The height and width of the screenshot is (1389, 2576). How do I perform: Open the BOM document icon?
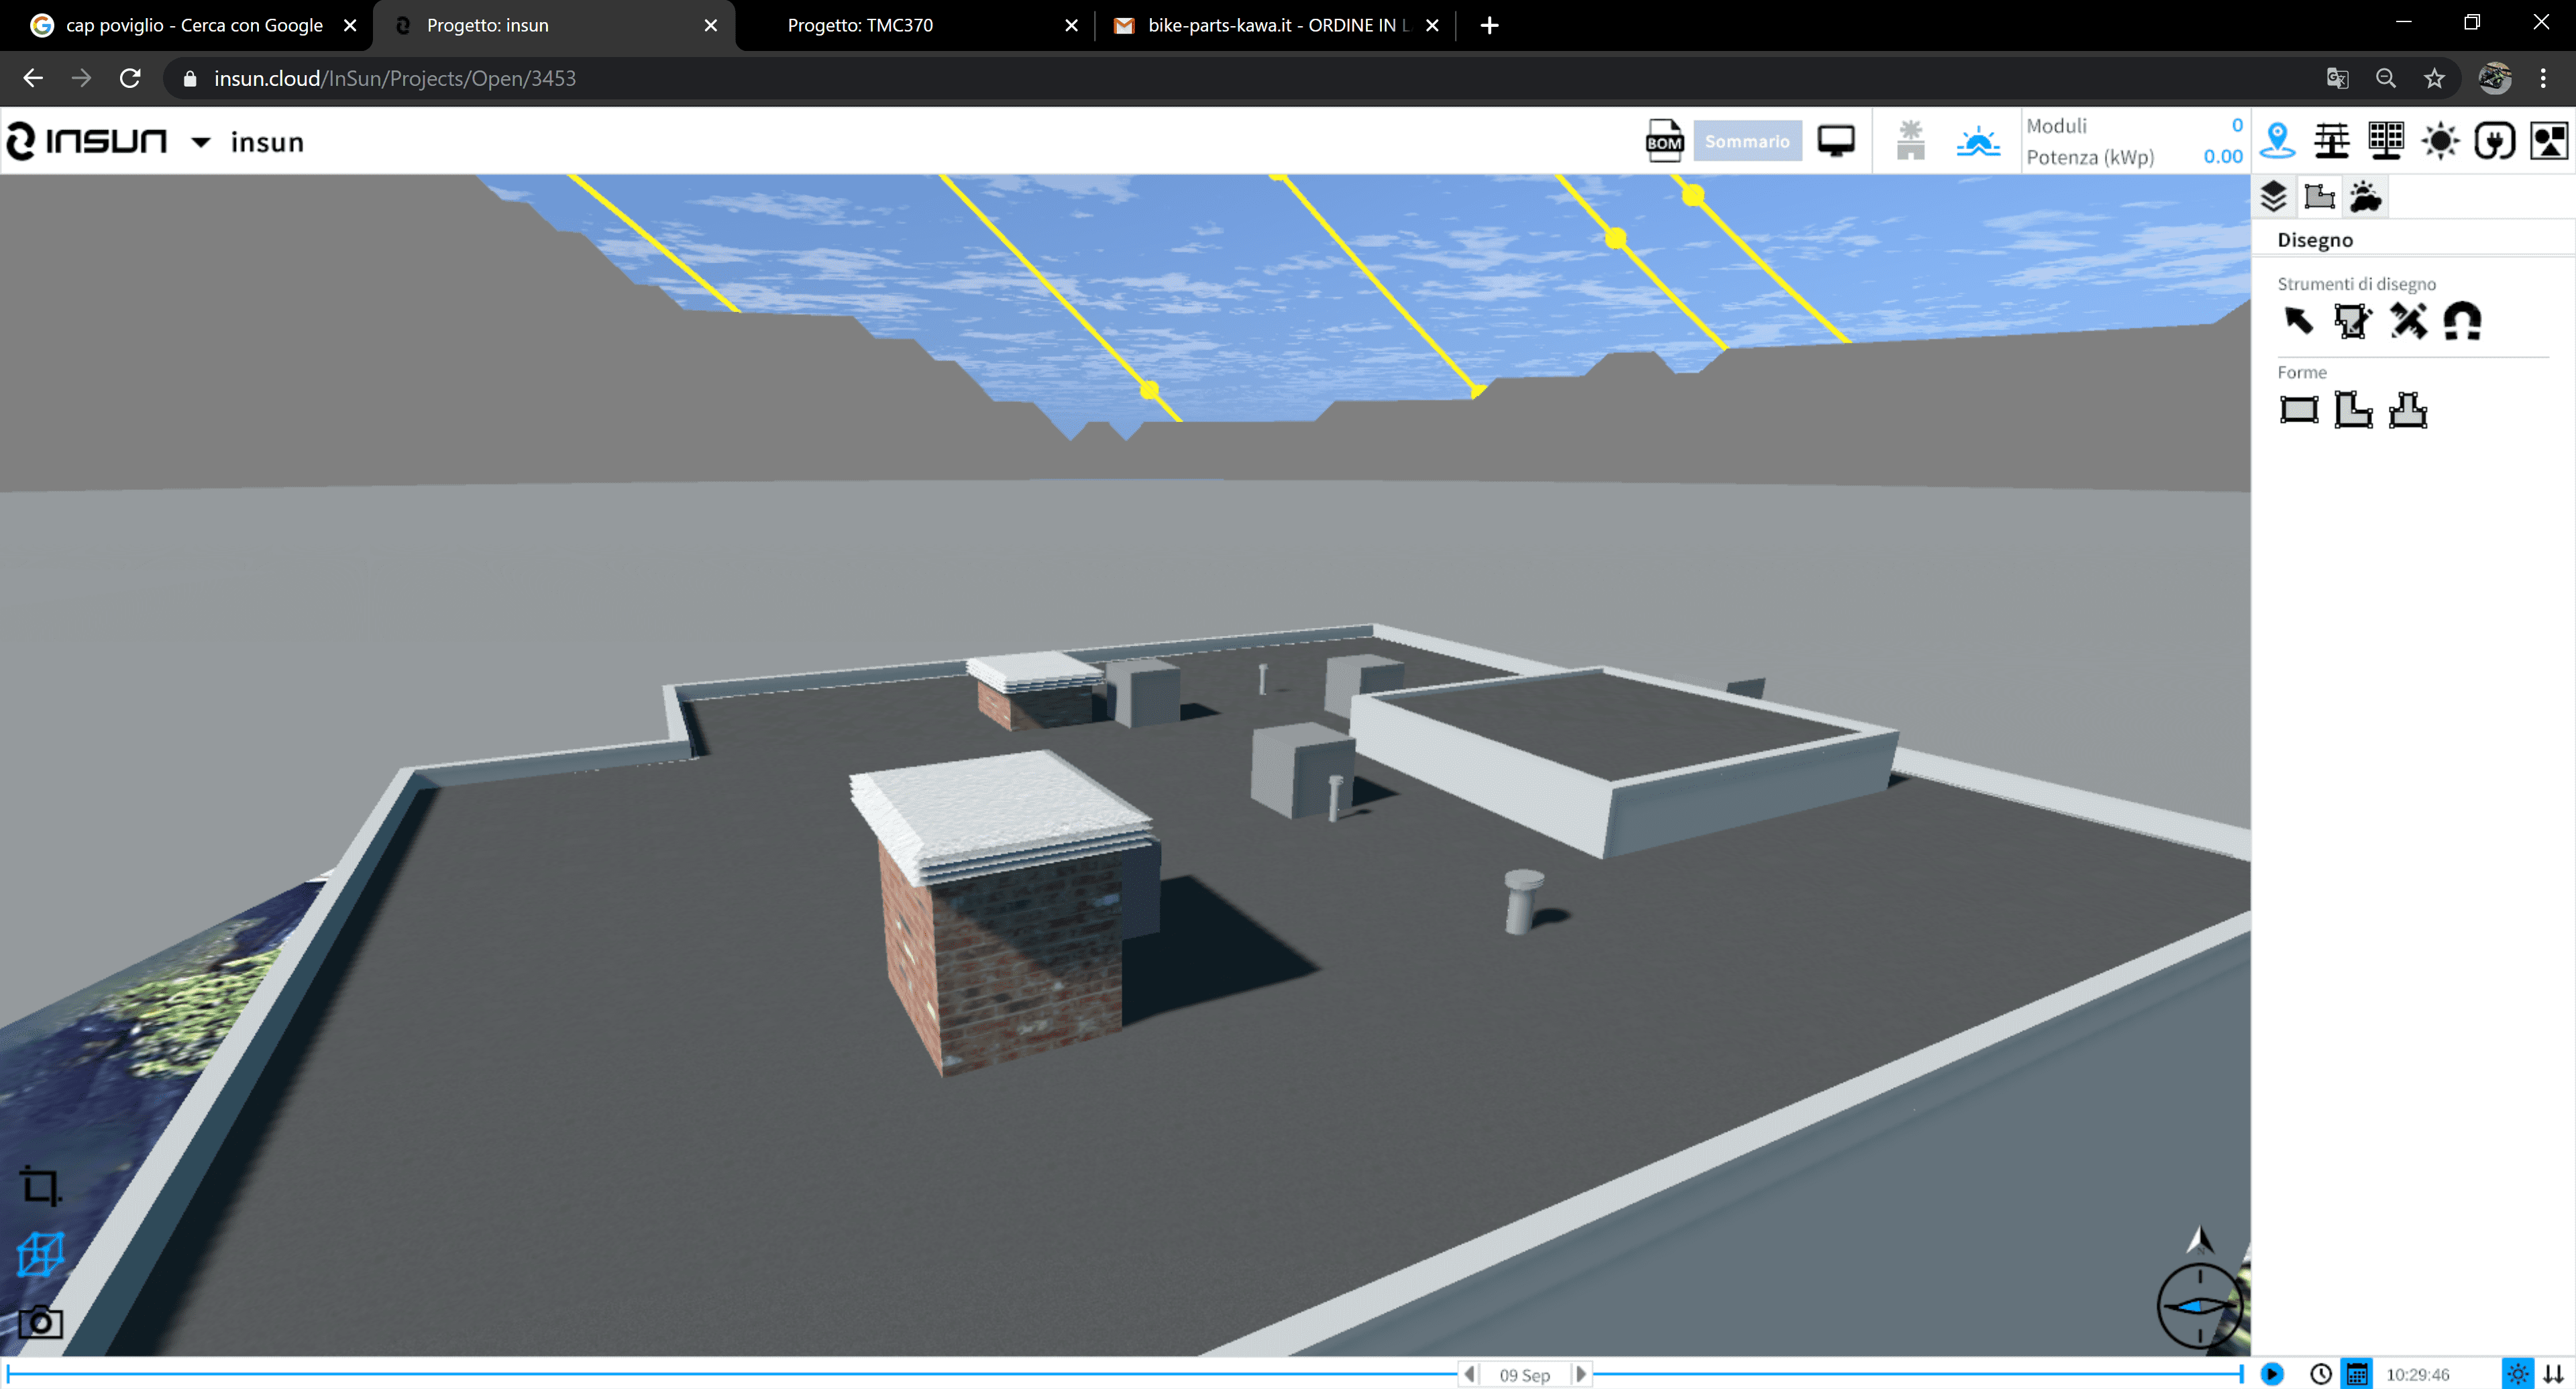(x=1664, y=141)
